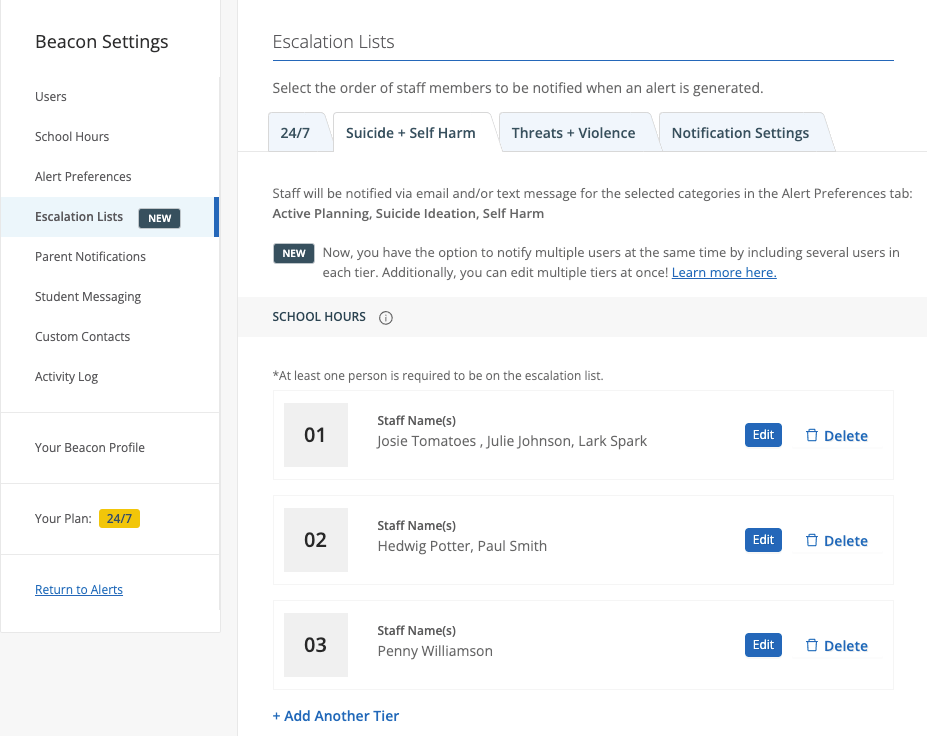Select Escalation Lists in sidebar
This screenshot has height=736, width=927.
point(109,217)
